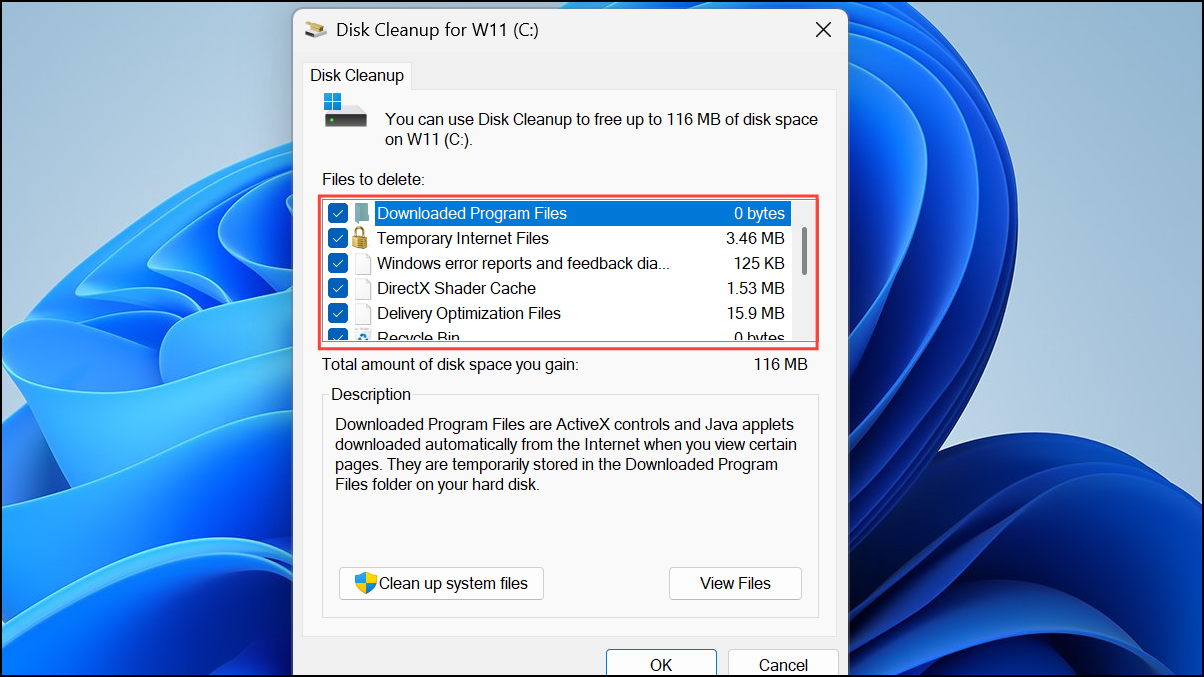Click the 1.53 MB size value
This screenshot has height=677, width=1204.
[755, 289]
